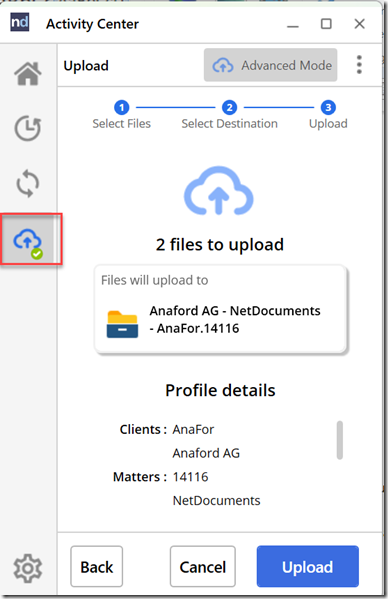Open the Sync arrows sidebar icon

28,184
